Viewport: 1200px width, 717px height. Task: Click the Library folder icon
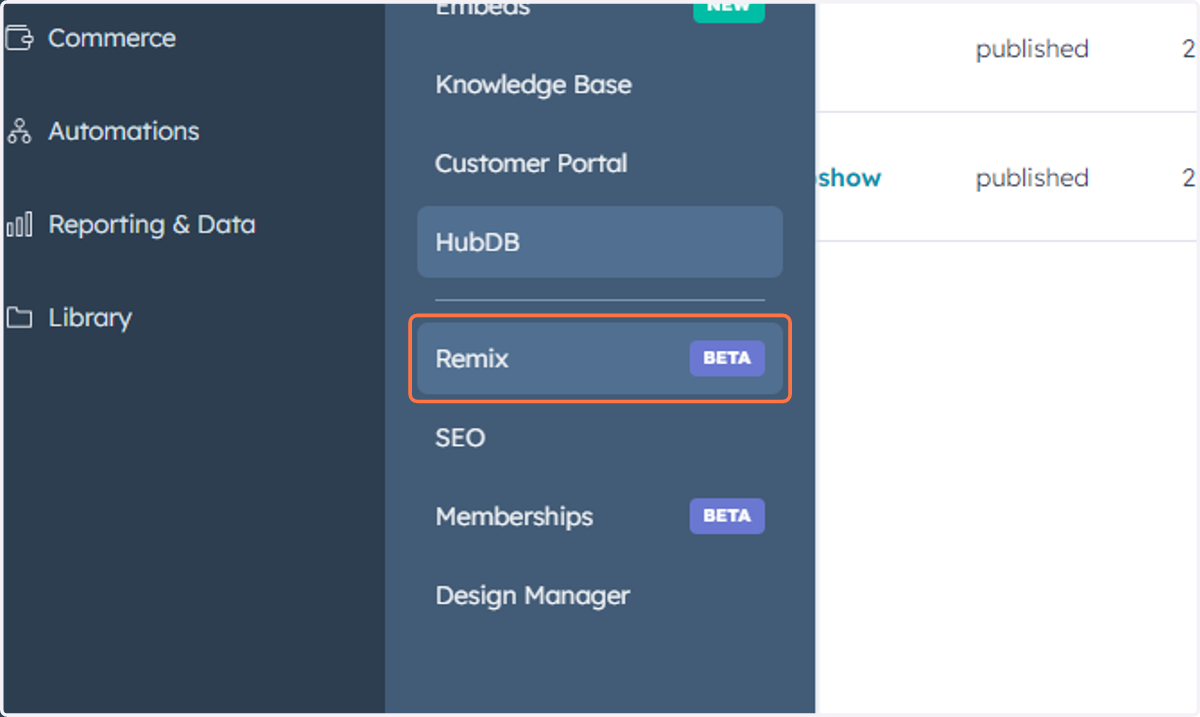[19, 318]
